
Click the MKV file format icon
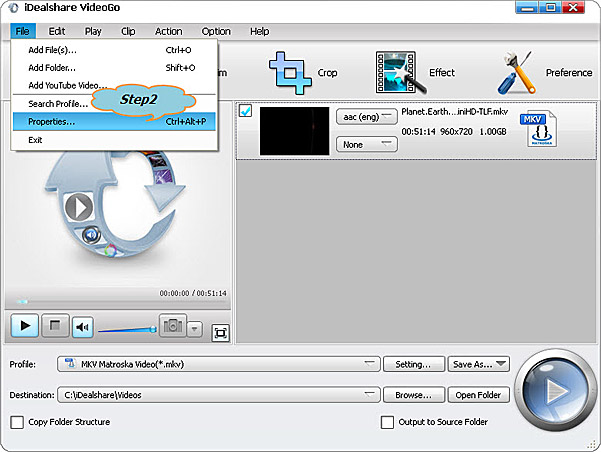(x=539, y=129)
